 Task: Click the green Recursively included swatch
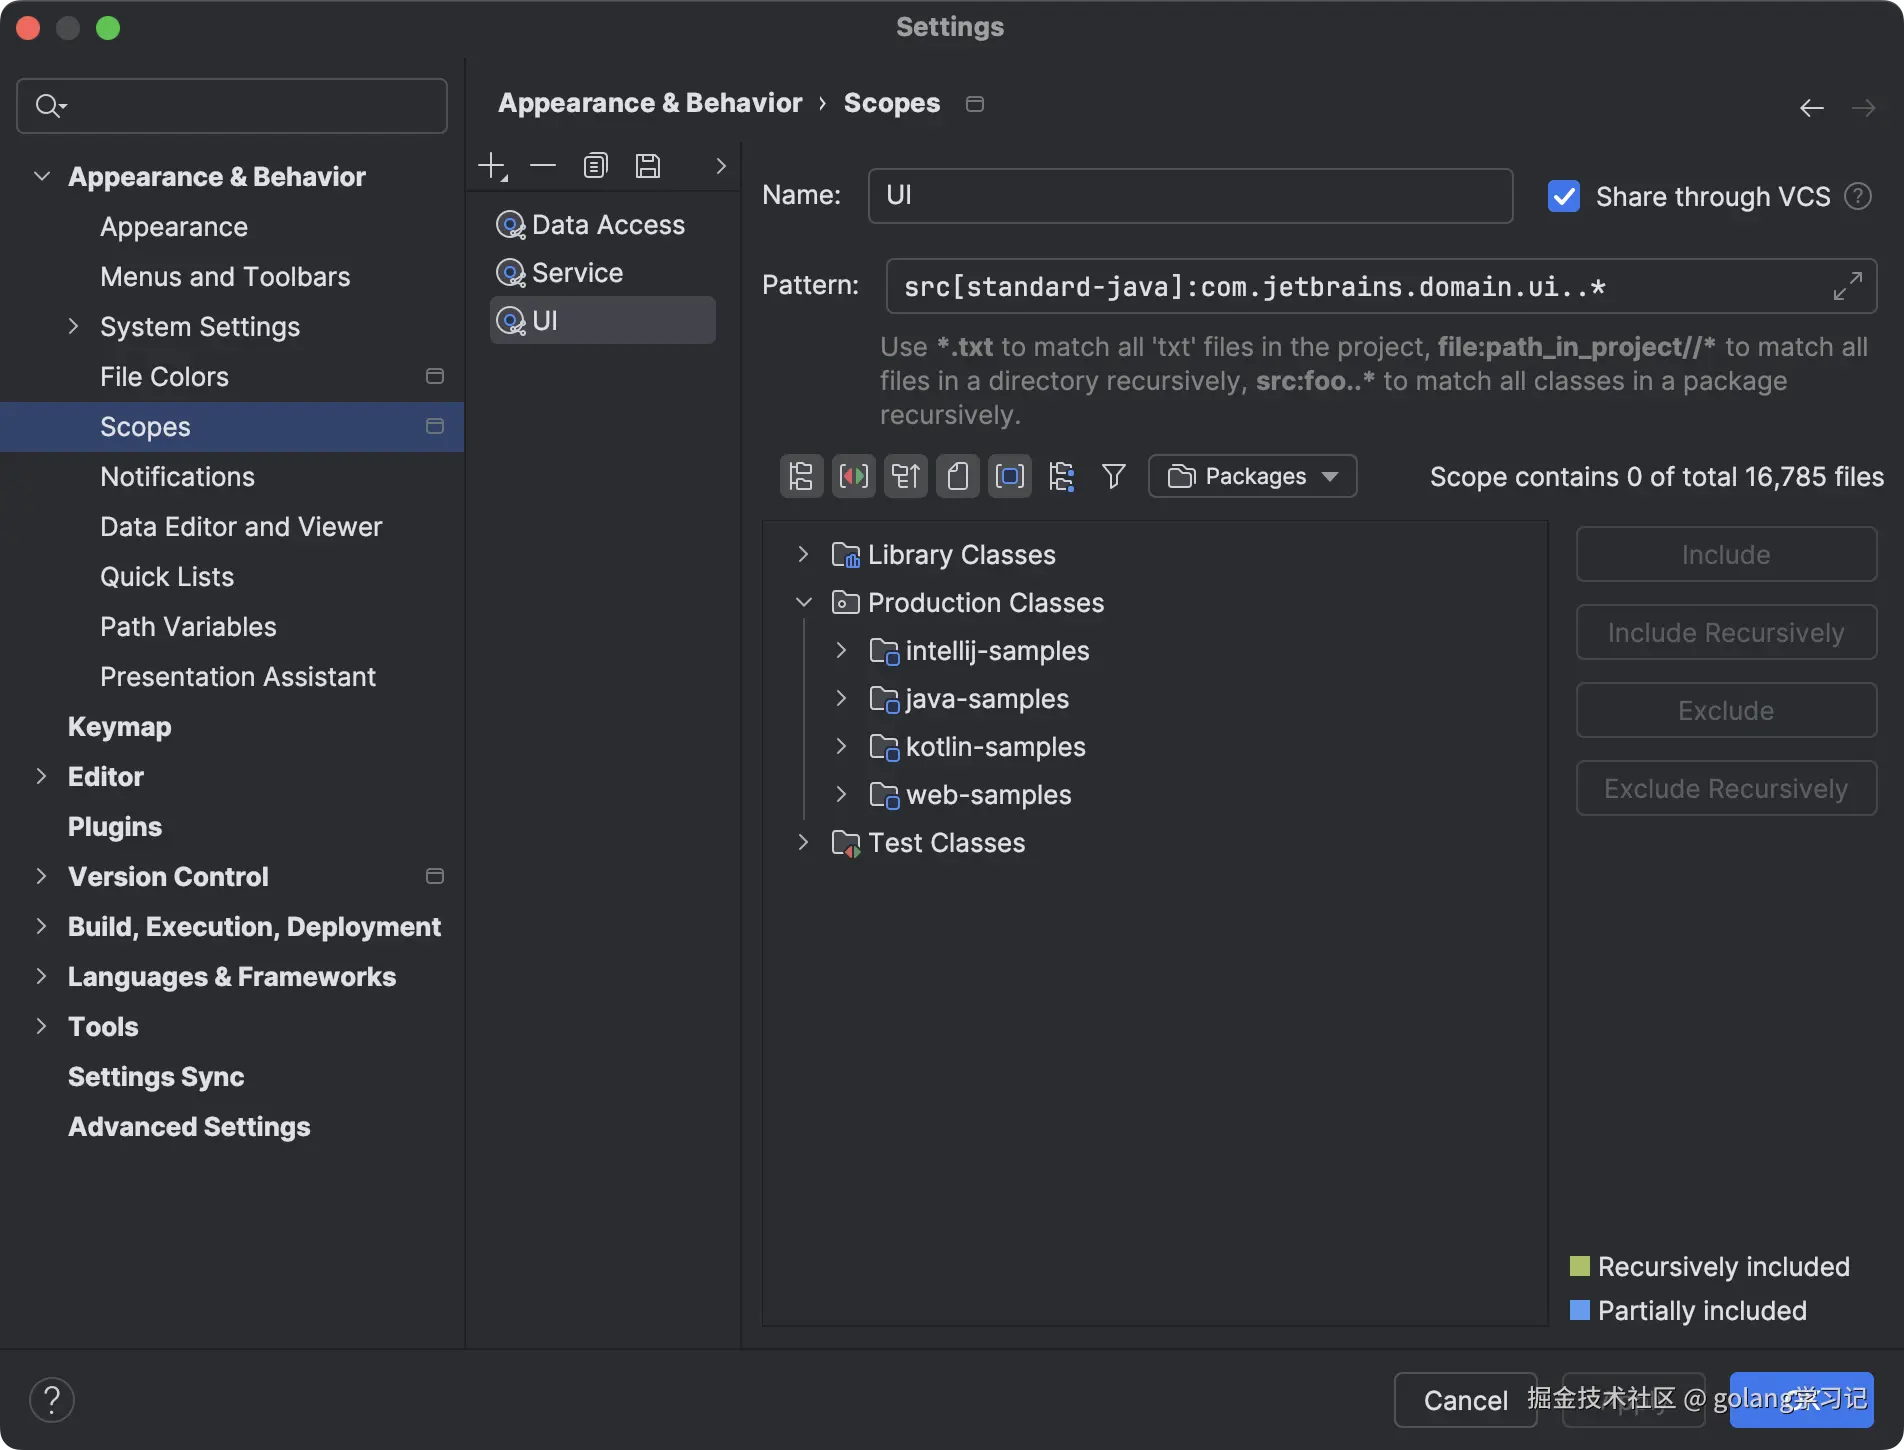[1580, 1267]
